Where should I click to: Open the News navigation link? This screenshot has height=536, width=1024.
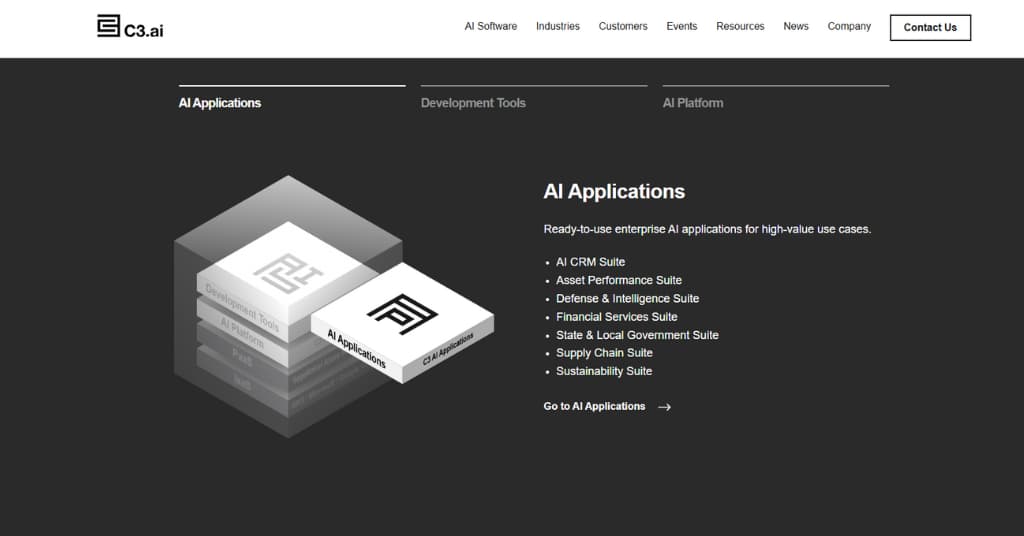click(x=796, y=26)
